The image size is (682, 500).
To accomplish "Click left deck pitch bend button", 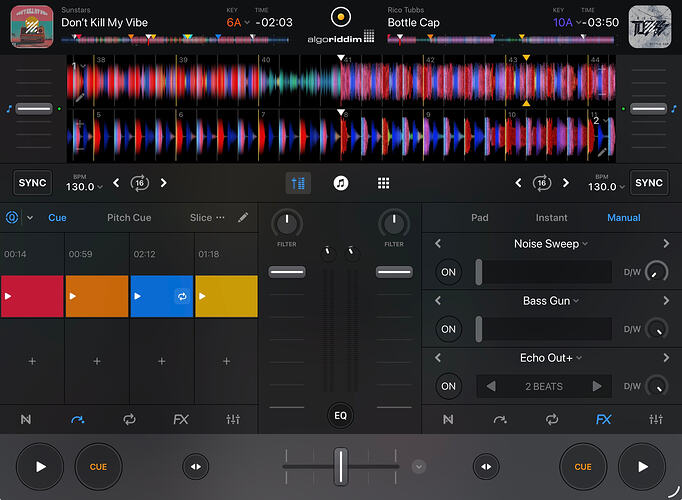I will pos(196,467).
